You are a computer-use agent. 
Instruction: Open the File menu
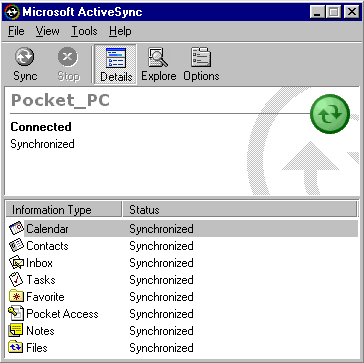coord(16,31)
